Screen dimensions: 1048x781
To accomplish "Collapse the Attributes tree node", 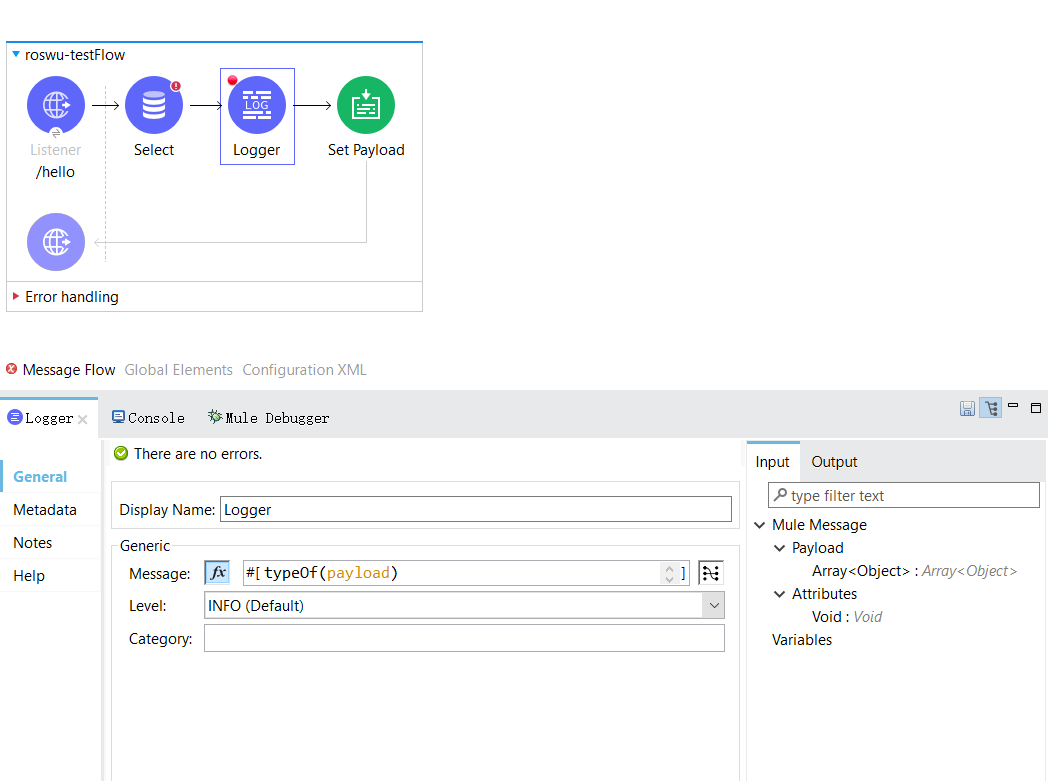I will [779, 594].
